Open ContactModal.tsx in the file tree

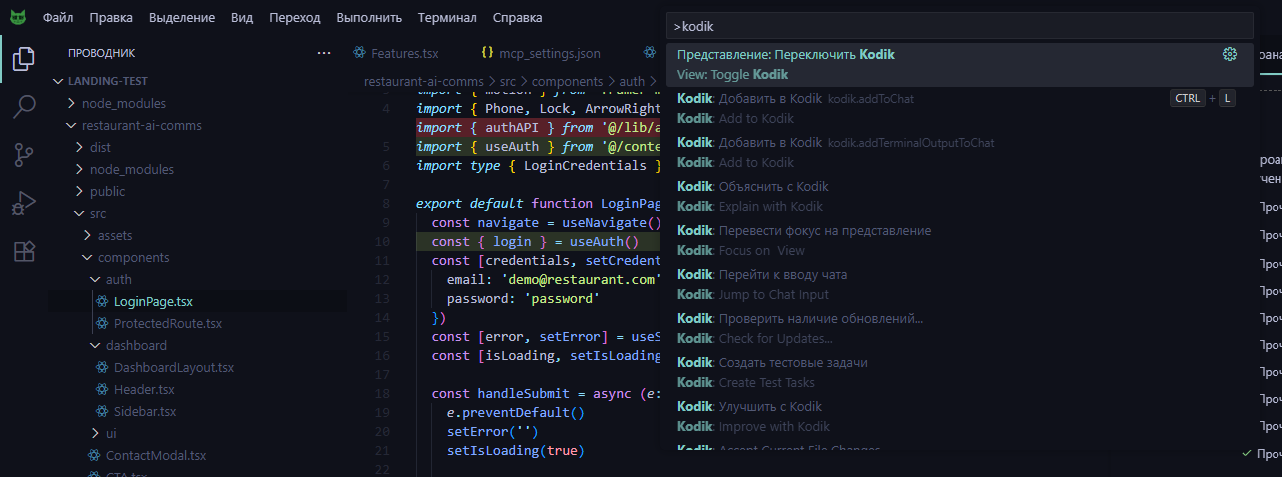pyautogui.click(x=156, y=455)
